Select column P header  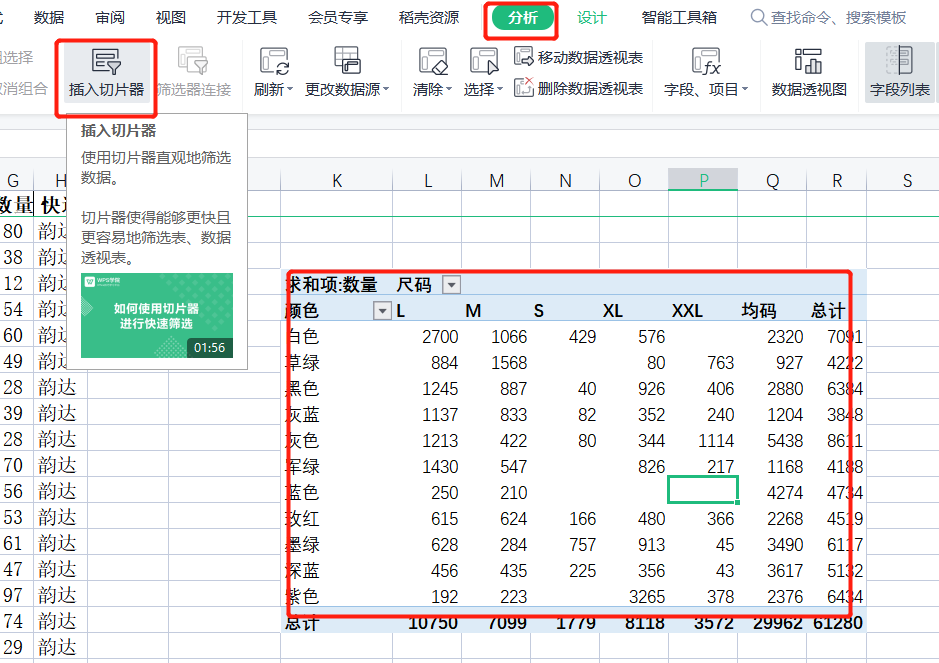[x=703, y=180]
